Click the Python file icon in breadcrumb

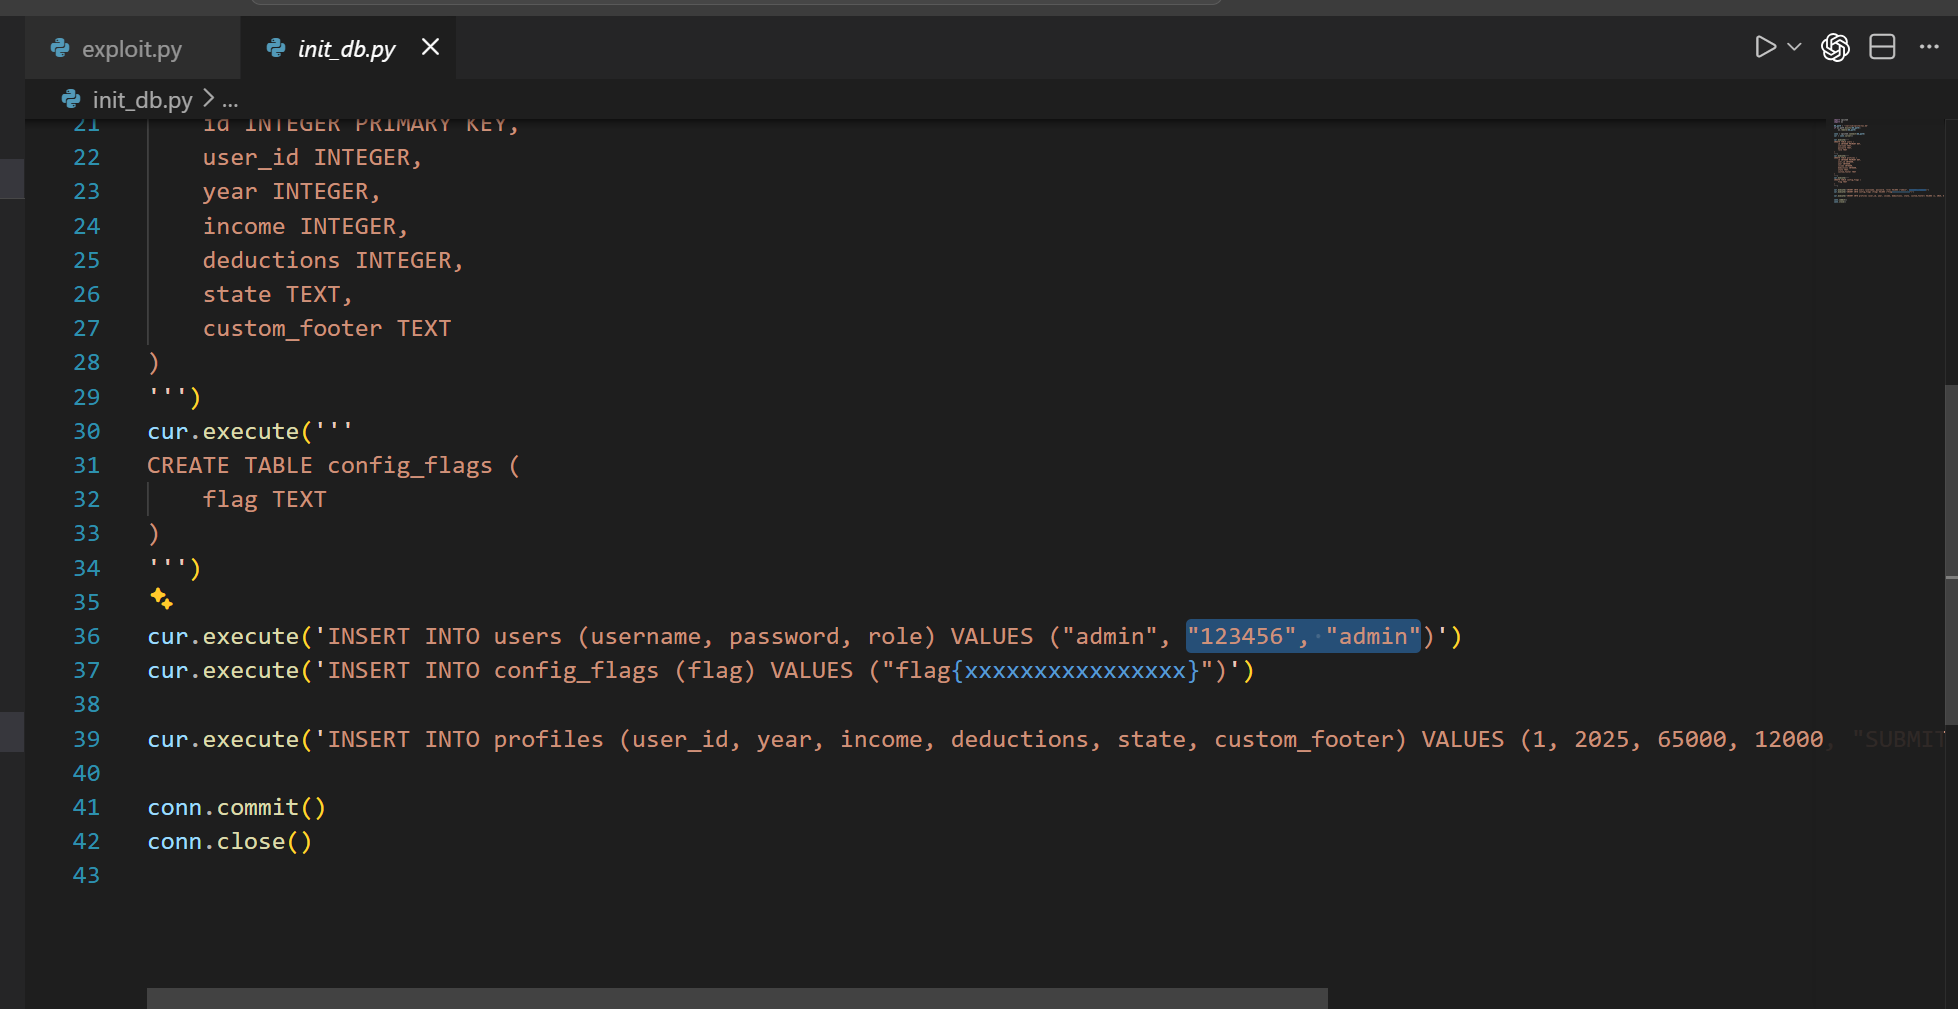[71, 99]
